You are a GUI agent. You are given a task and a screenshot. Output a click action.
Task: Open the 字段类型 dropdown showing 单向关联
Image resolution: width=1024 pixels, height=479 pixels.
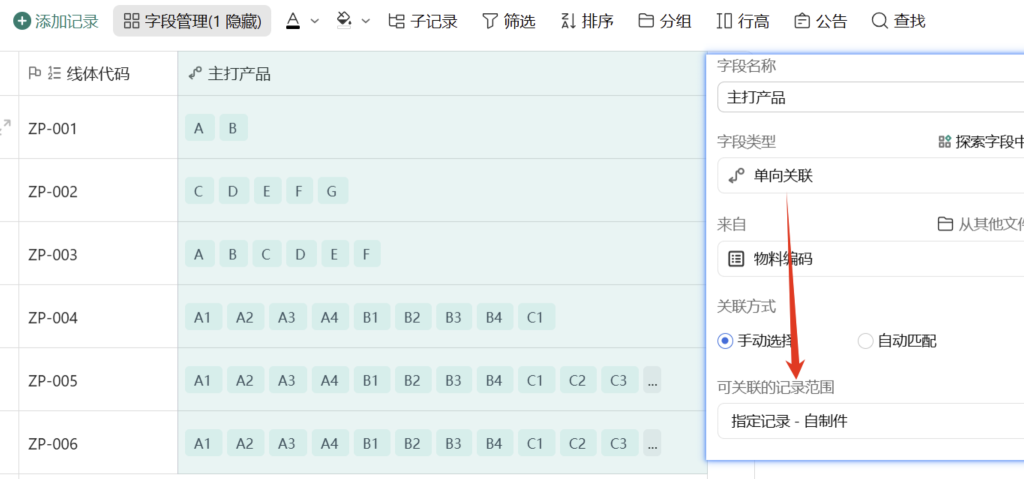pyautogui.click(x=870, y=175)
